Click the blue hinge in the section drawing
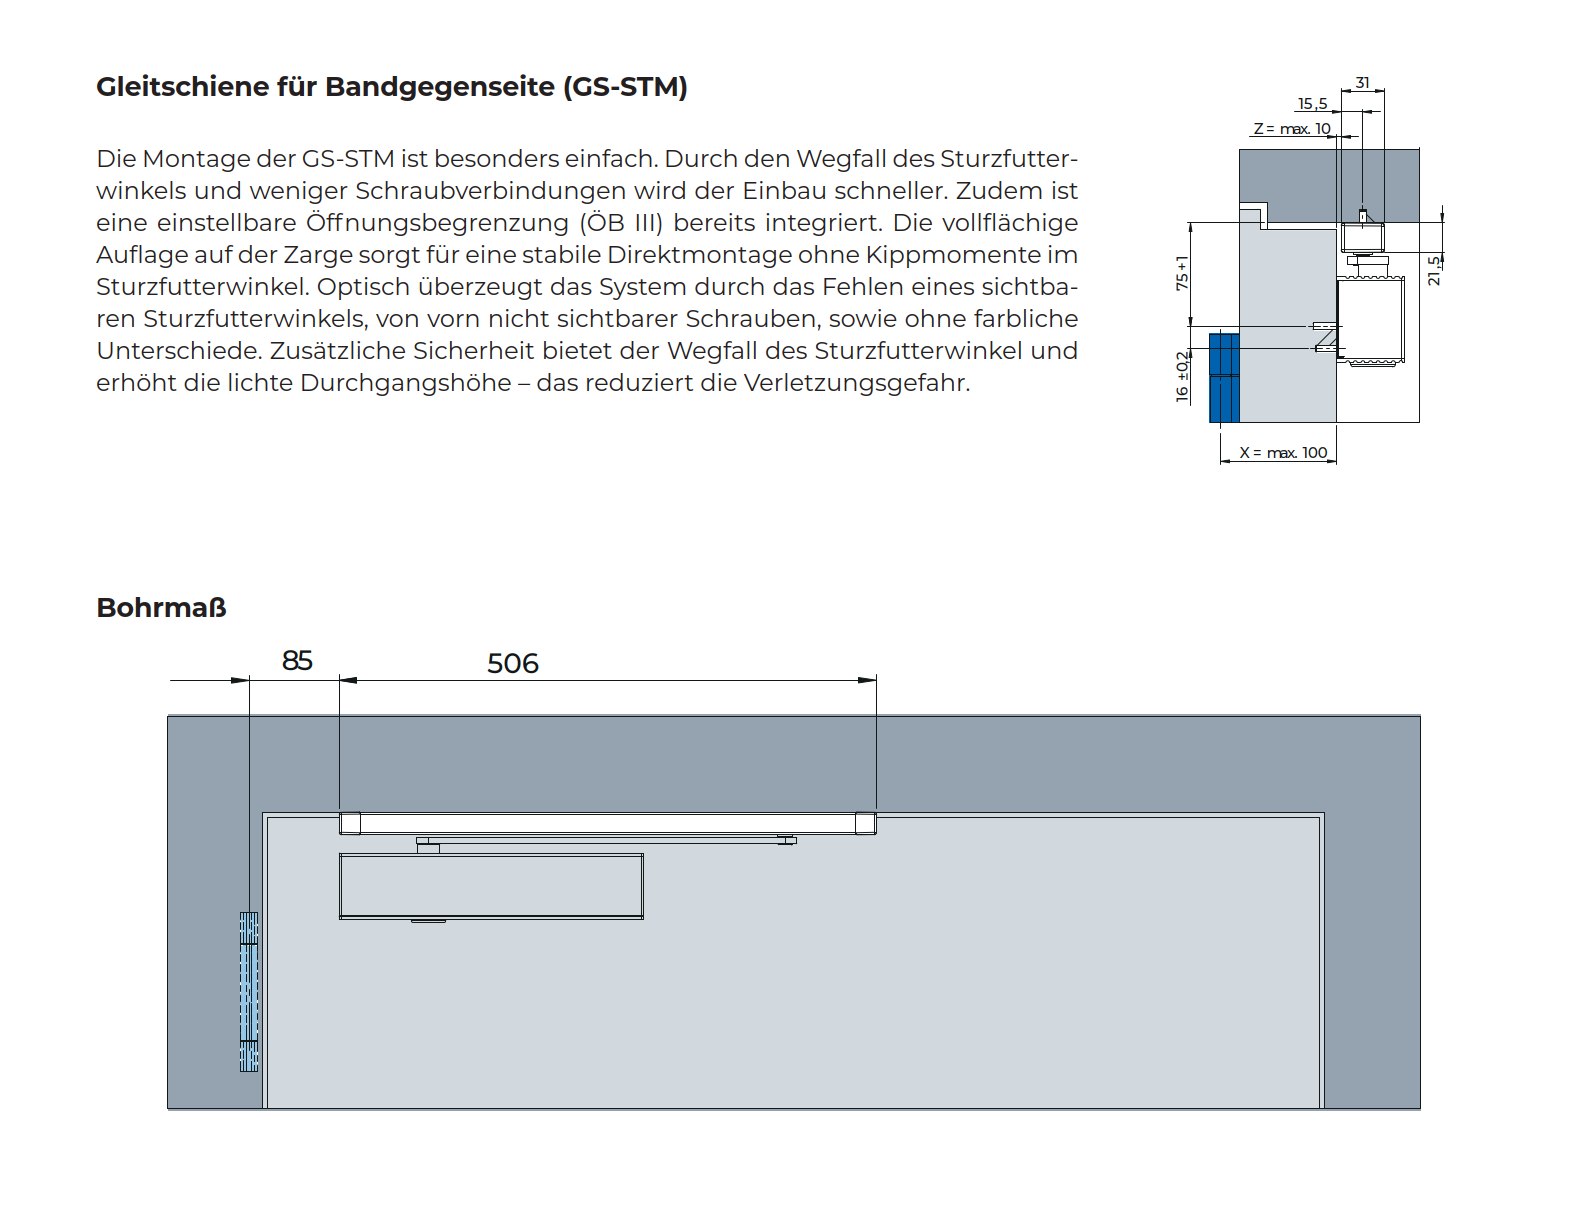The width and height of the screenshot is (1587, 1220). point(1224,378)
